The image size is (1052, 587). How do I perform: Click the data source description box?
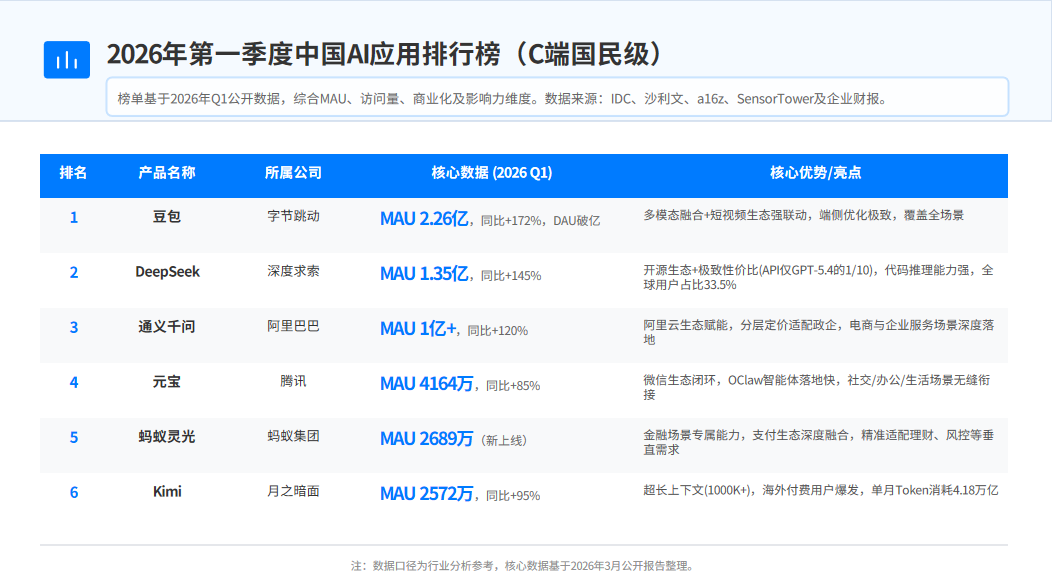(557, 97)
